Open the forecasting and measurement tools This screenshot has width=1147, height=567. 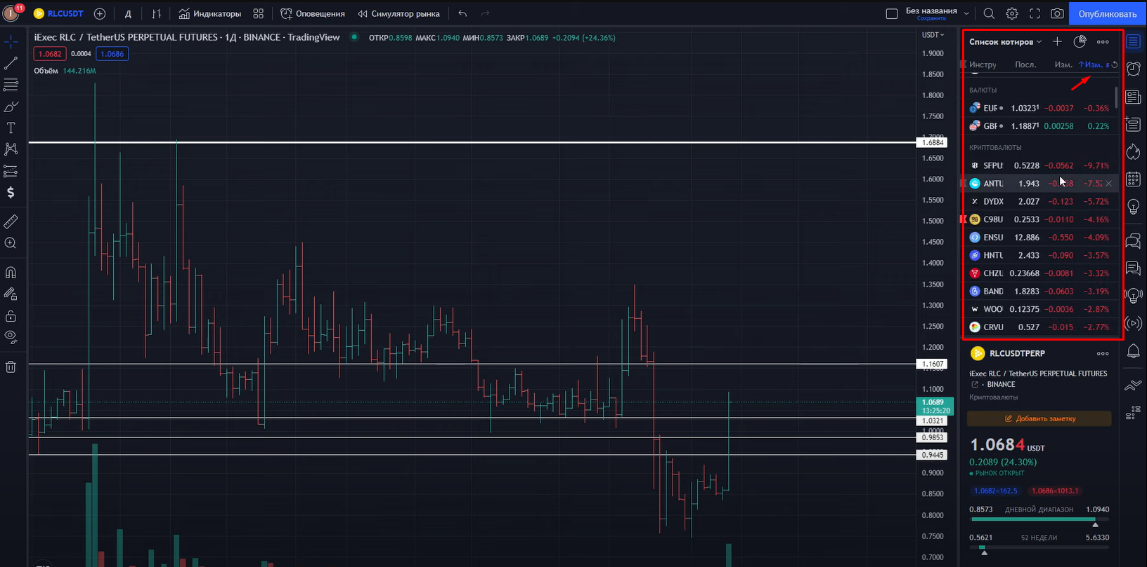[11, 171]
